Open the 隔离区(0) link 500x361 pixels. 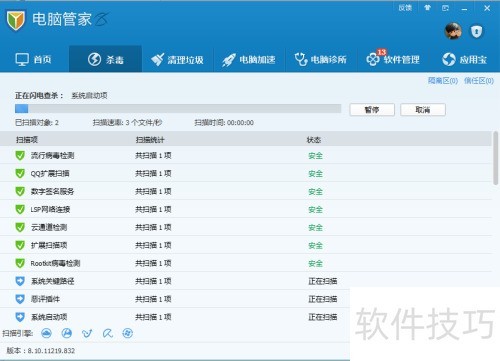click(x=443, y=81)
